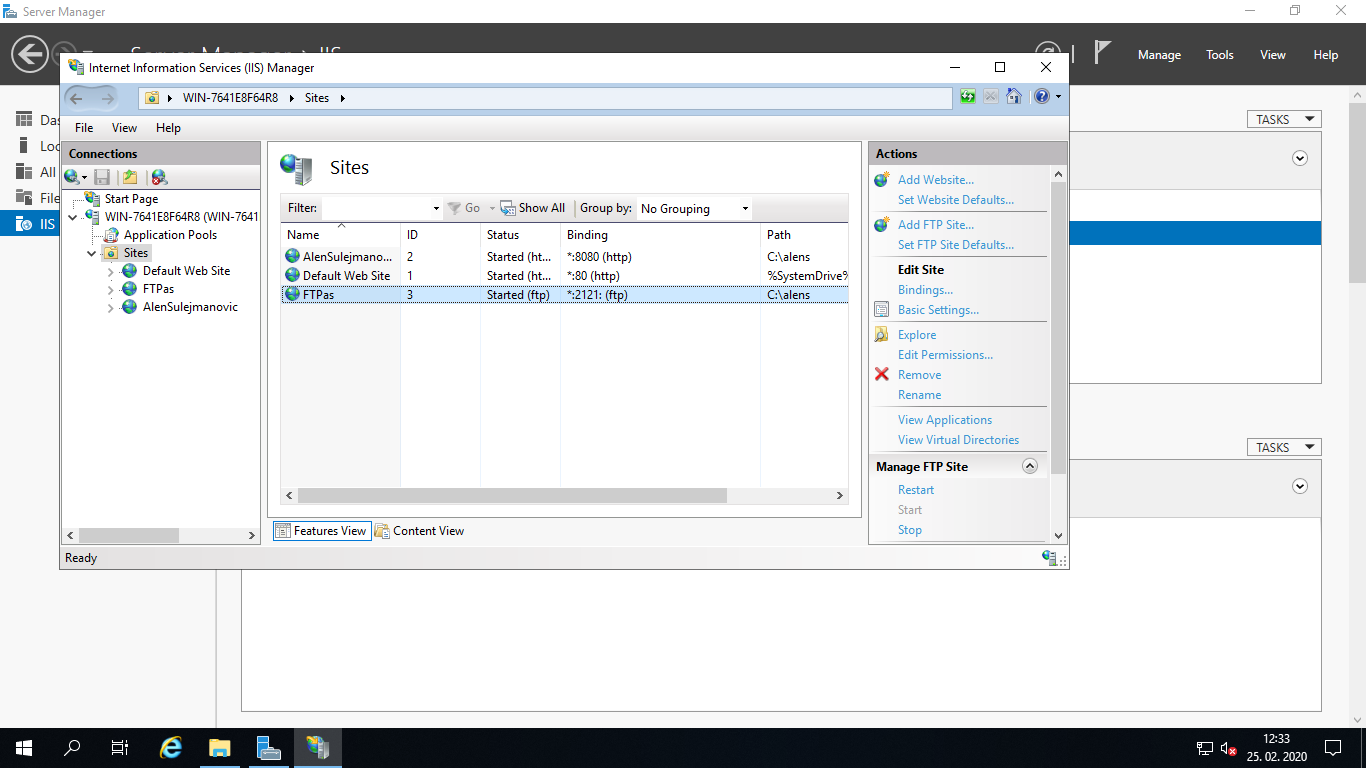Collapse the Manage FTP Site section
The height and width of the screenshot is (768, 1366).
1030,467
